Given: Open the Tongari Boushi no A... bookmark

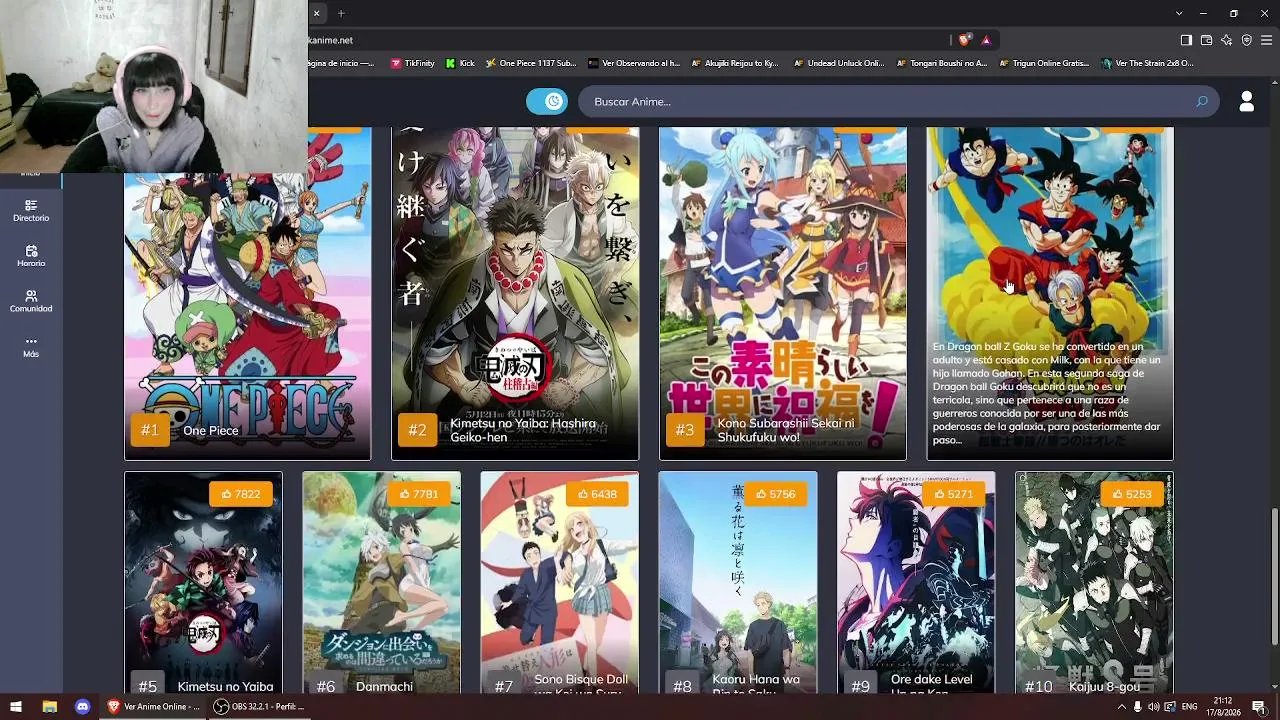Looking at the screenshot, I should point(942,63).
